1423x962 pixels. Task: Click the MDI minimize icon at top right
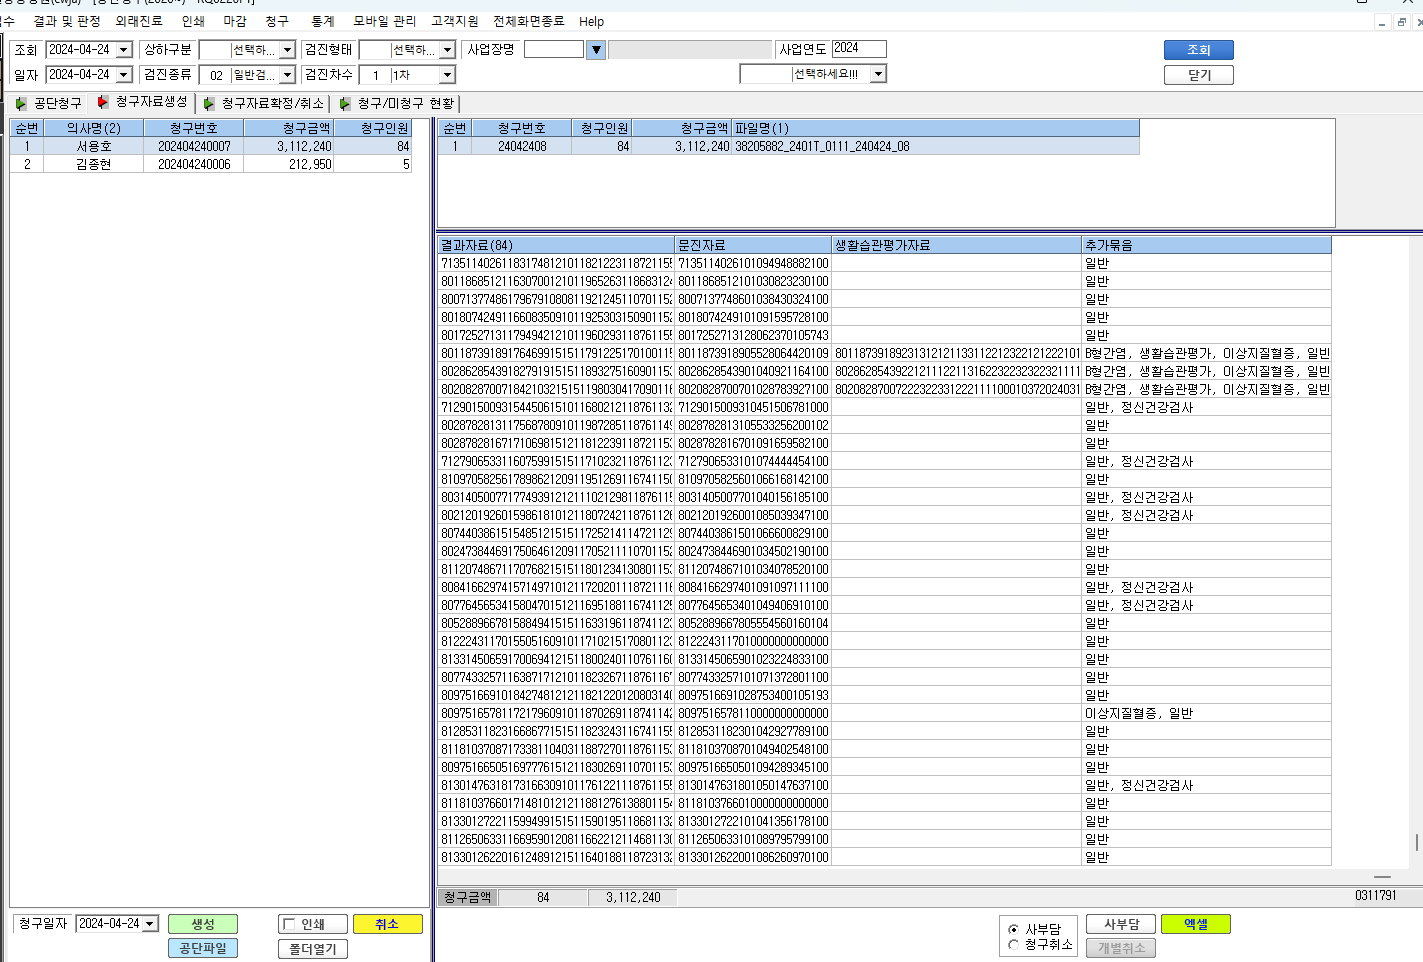coord(1382,22)
